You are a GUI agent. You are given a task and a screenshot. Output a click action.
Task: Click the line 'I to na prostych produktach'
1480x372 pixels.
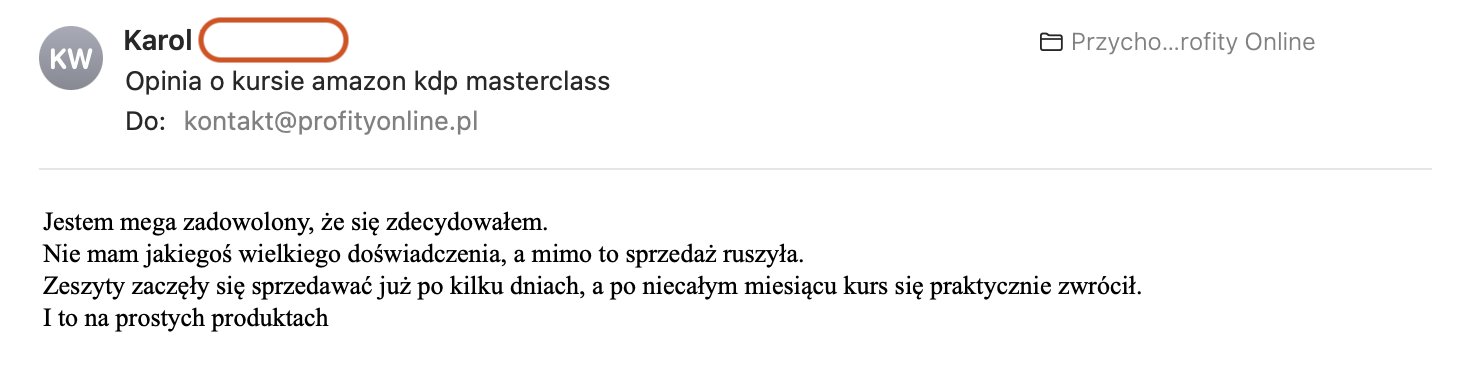point(186,321)
